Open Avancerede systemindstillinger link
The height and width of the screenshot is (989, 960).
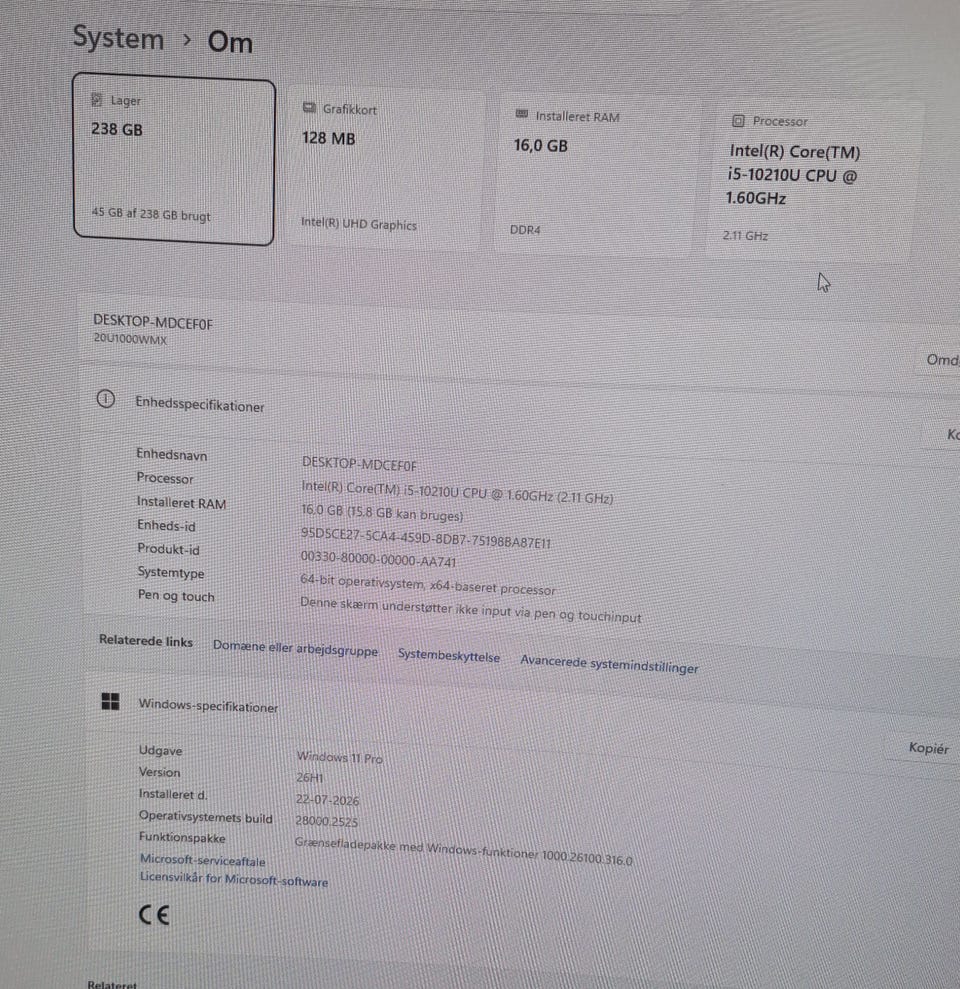click(609, 665)
